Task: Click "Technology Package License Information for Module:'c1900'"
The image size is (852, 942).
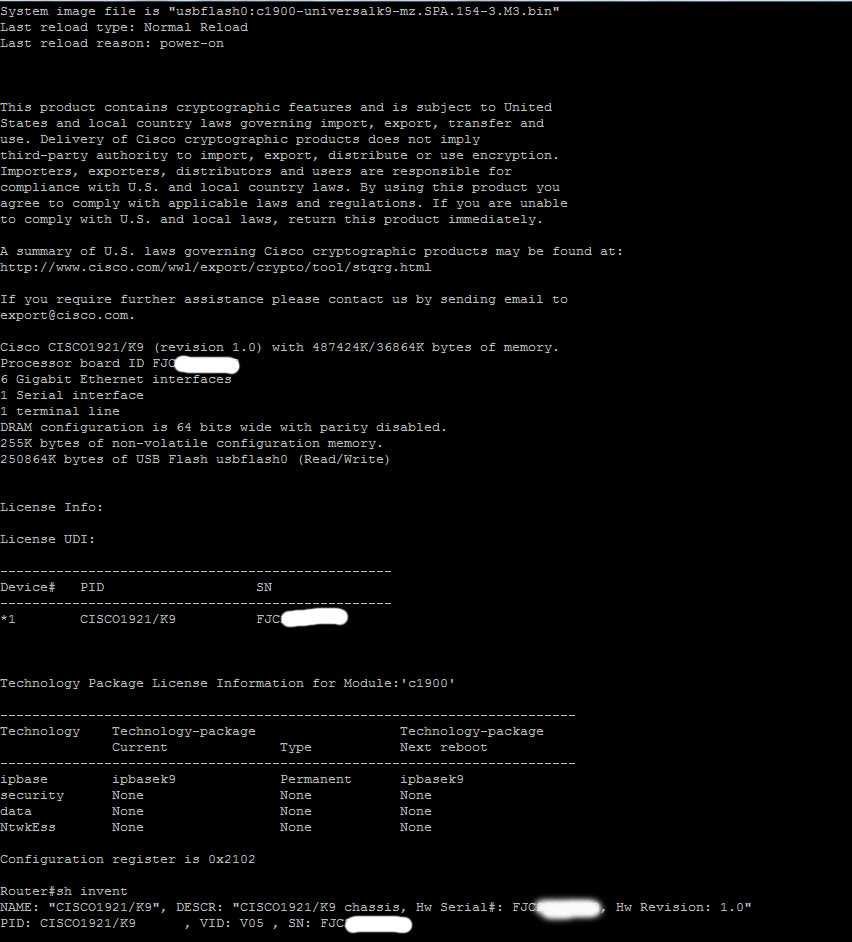Action: coord(228,683)
